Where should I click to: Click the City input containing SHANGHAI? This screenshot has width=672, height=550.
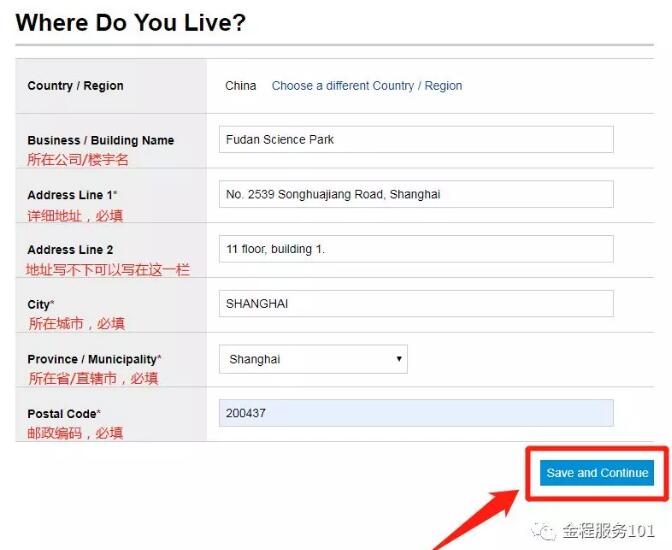point(416,303)
